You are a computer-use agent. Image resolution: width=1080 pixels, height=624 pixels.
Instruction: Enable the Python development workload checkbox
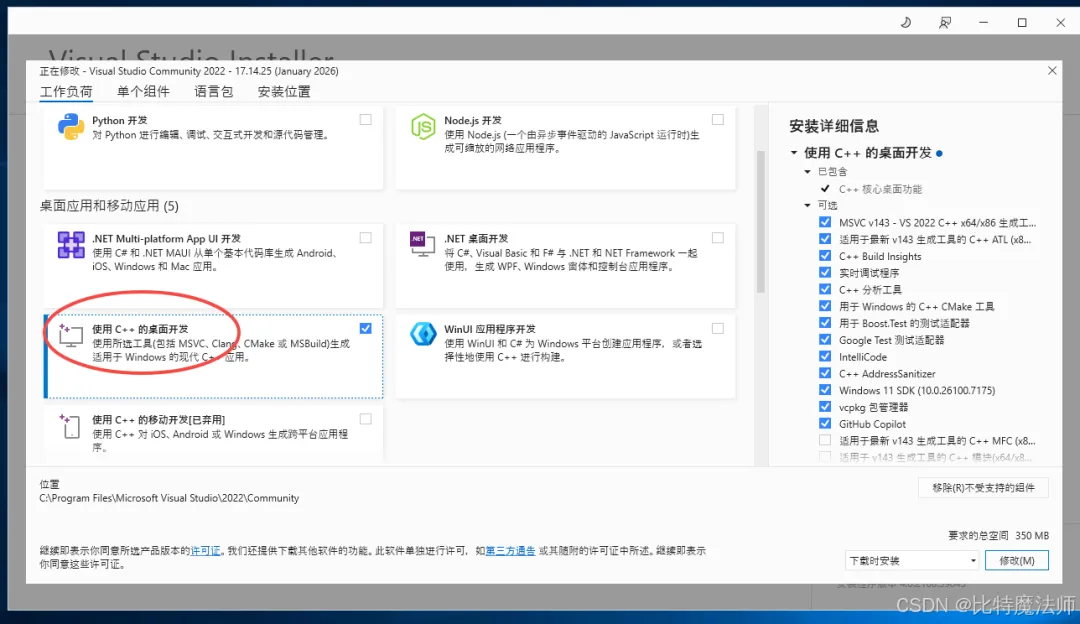pos(366,120)
